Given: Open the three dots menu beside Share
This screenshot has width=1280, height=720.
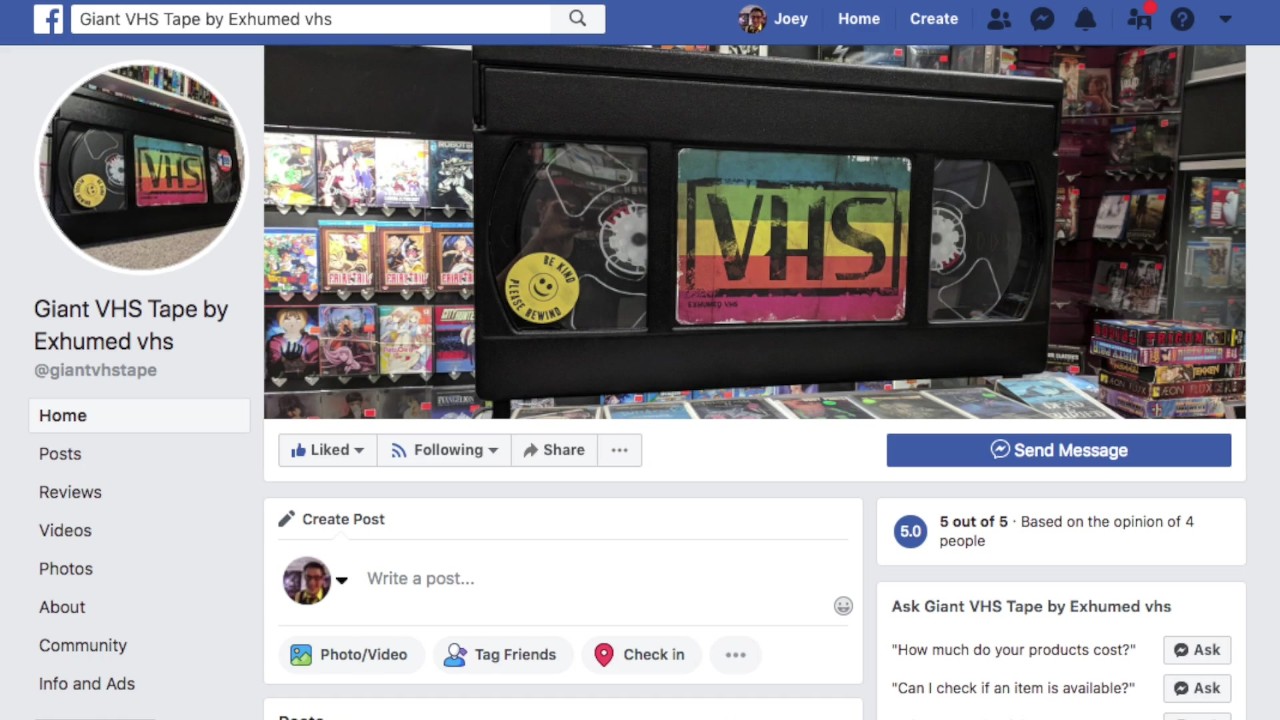Looking at the screenshot, I should (620, 450).
